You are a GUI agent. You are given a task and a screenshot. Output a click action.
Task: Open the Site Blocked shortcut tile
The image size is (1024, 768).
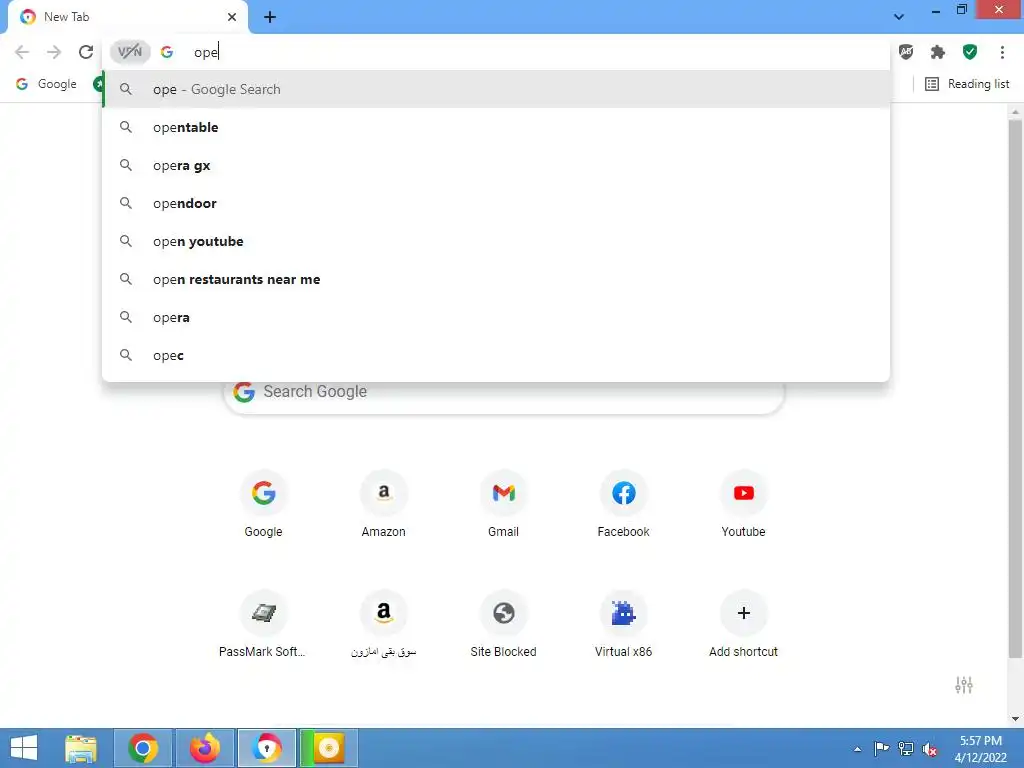click(x=504, y=624)
